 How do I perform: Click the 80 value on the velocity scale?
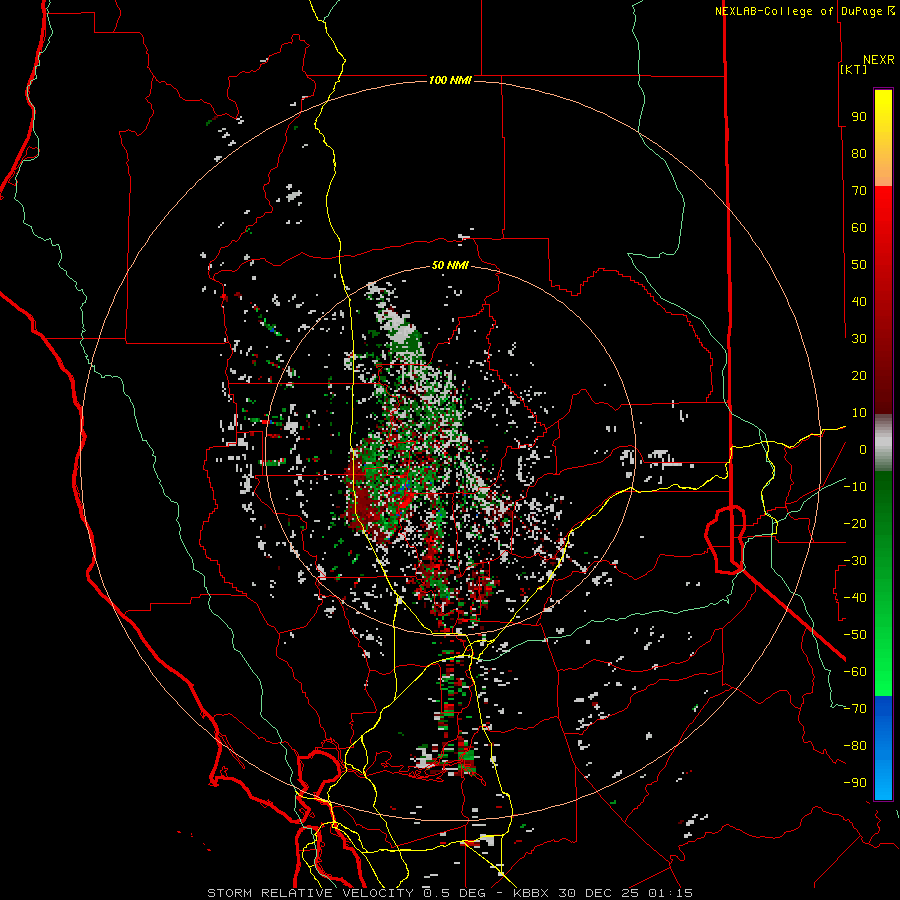[859, 153]
